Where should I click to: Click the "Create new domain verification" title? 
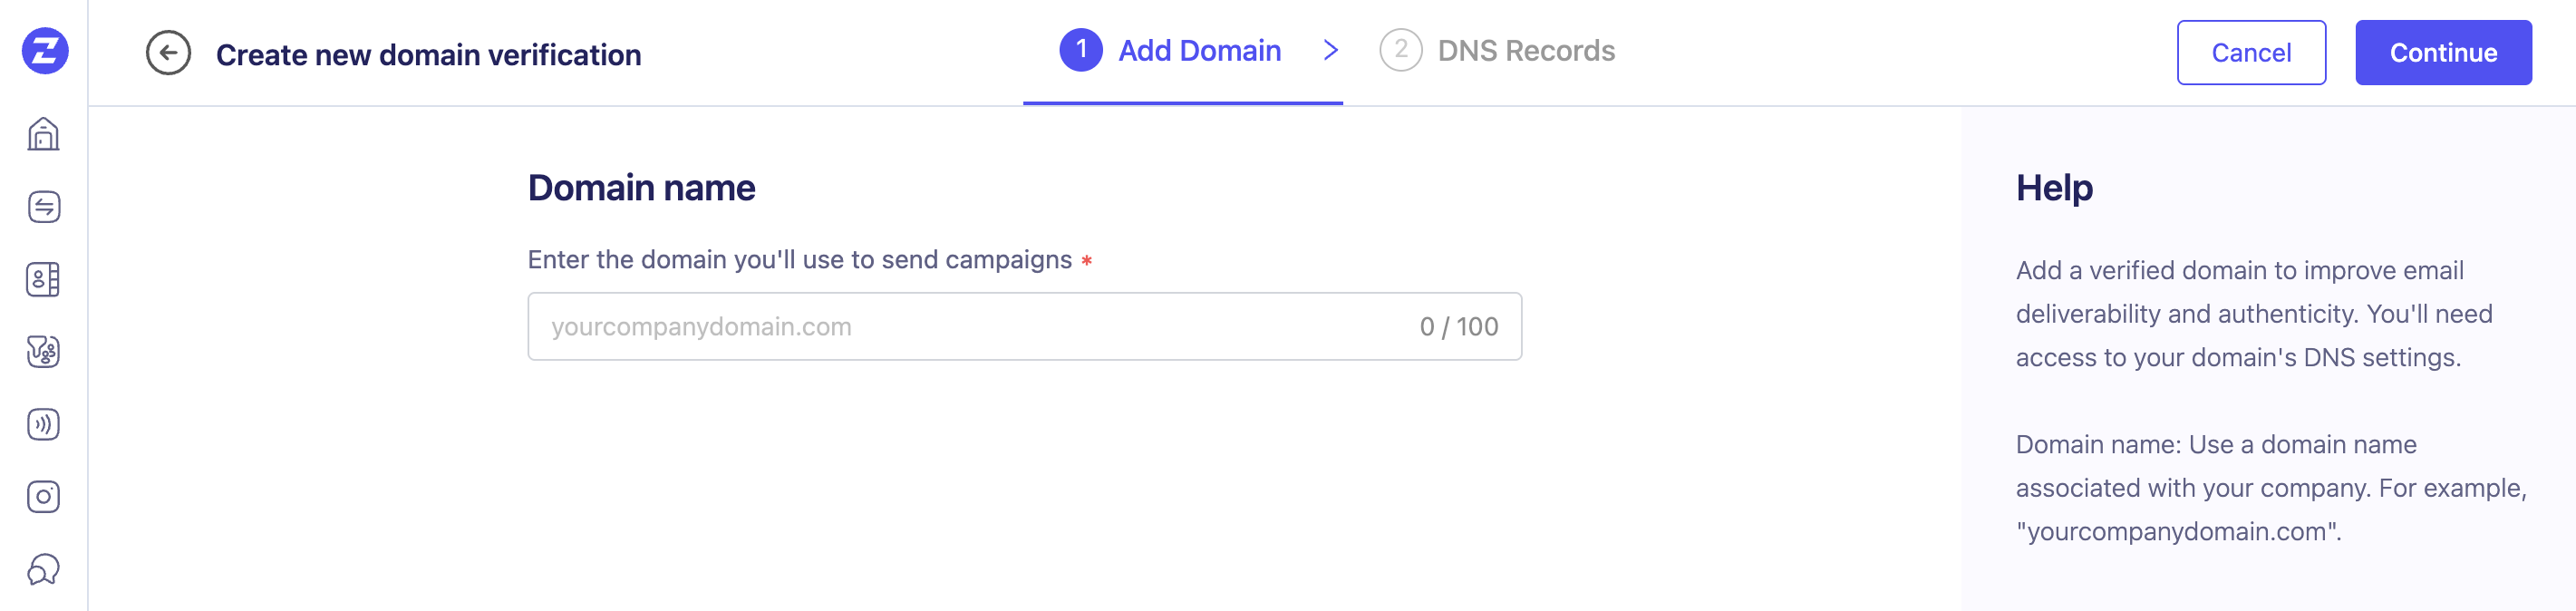click(428, 55)
